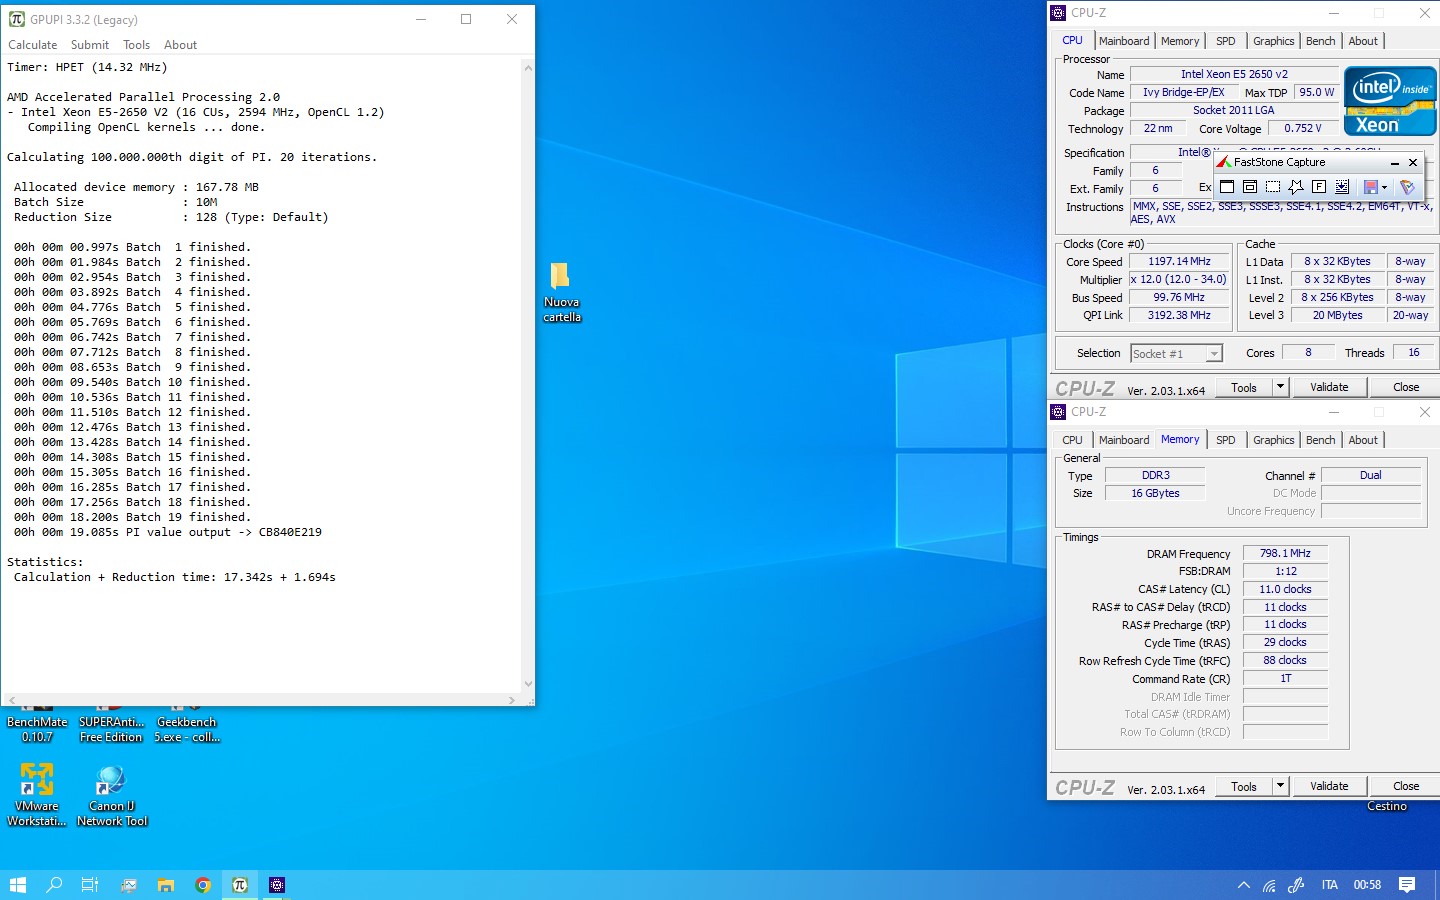Click the DRAM Frequency 798.1 MHz value
The image size is (1440, 900).
pos(1285,553)
